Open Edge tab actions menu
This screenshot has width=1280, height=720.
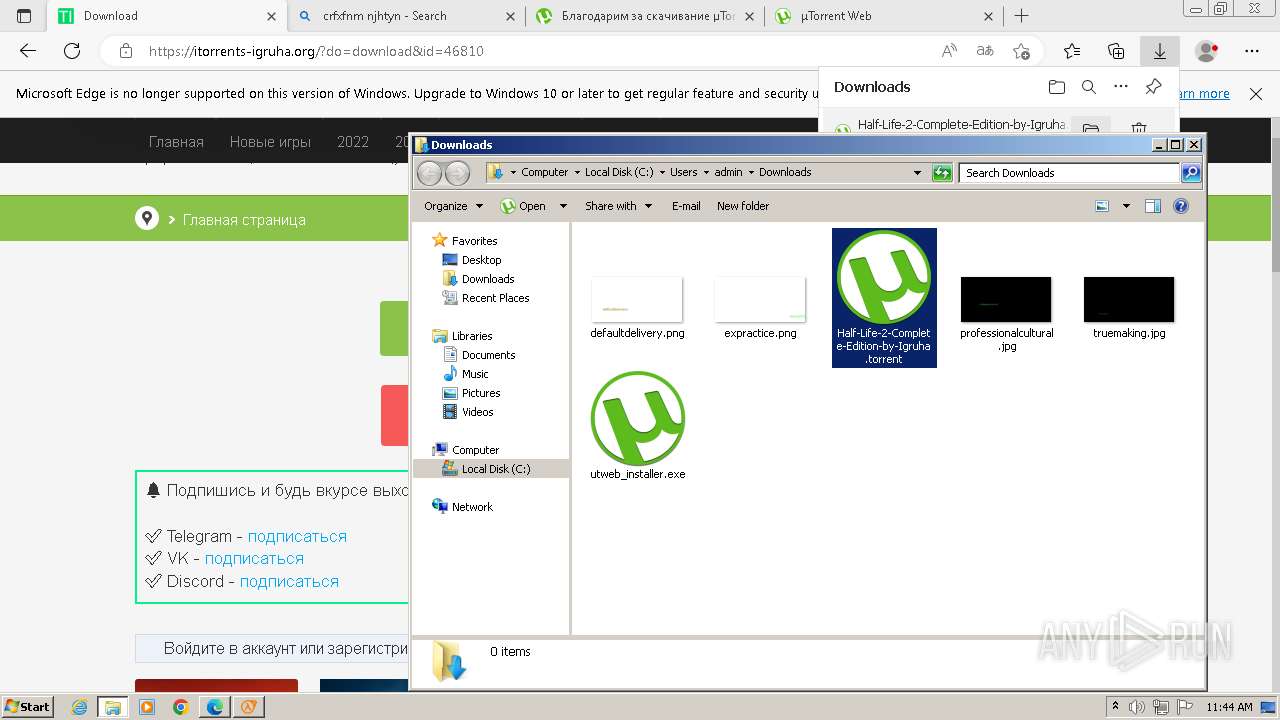(x=24, y=16)
